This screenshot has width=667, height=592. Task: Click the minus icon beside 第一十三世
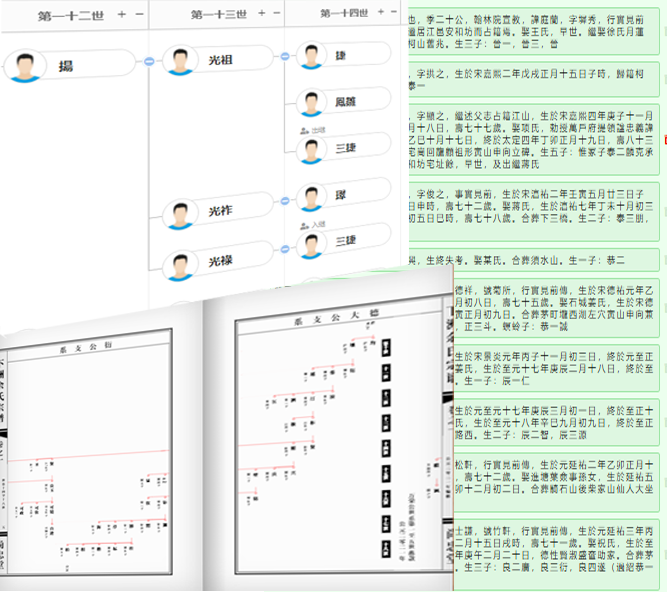278,14
